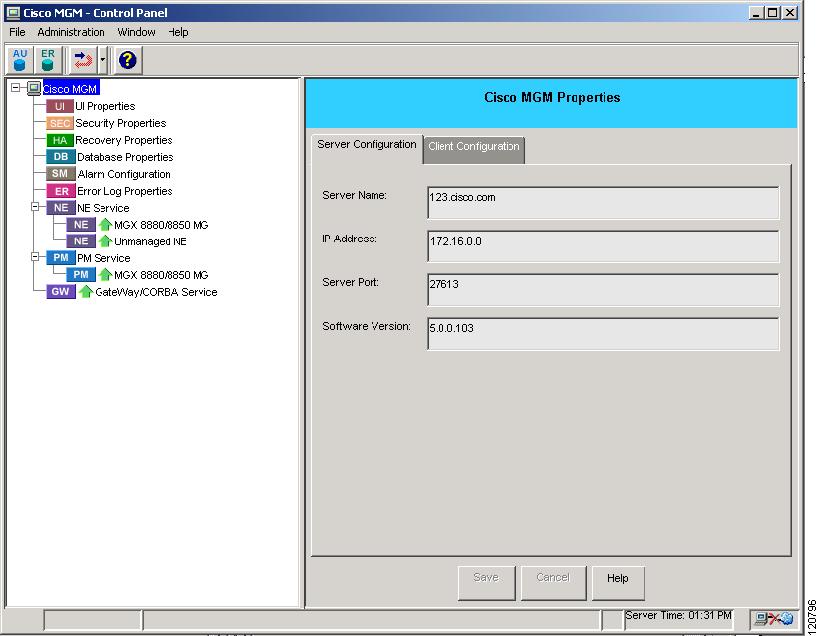This screenshot has height=636, width=821.
Task: Click the green up arrow beside Unmanaged NE
Action: [x=105, y=241]
